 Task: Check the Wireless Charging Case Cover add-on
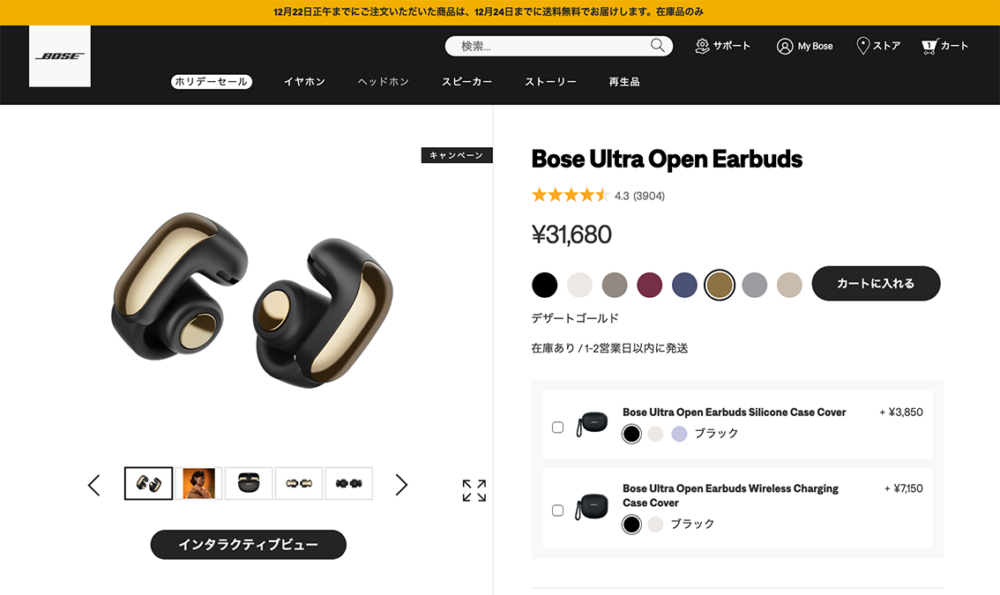[x=557, y=510]
